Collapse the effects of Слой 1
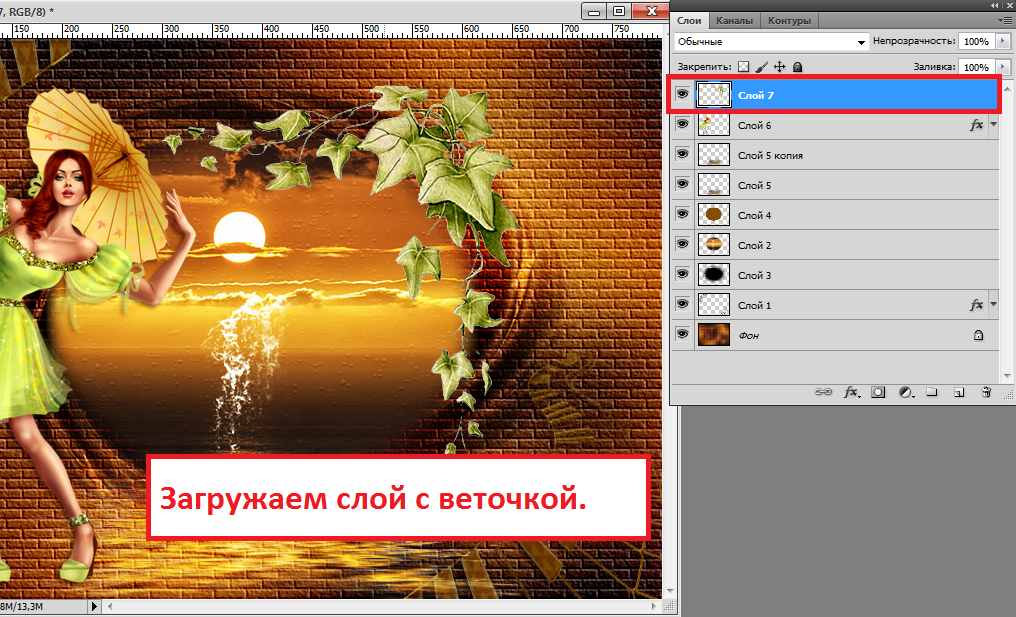 (993, 305)
